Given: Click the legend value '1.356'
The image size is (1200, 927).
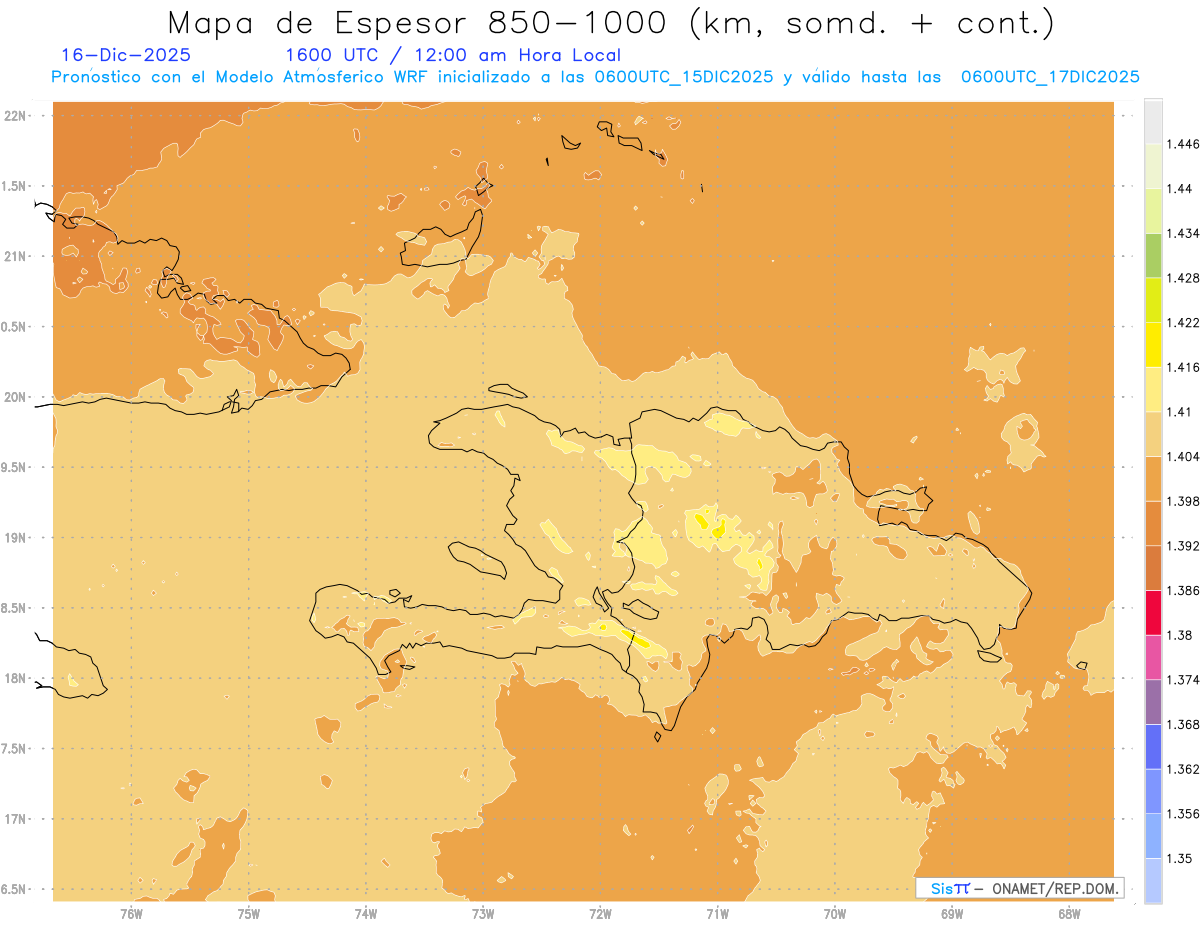Looking at the screenshot, I should [1183, 814].
